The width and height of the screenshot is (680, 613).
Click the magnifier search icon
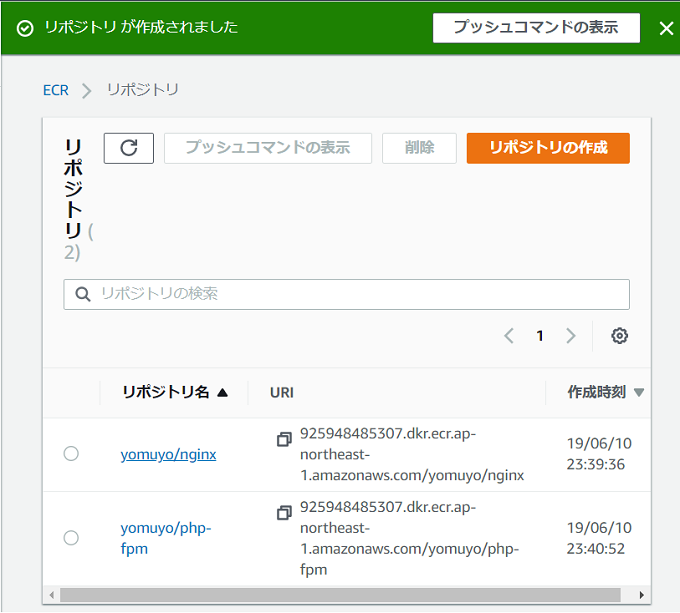click(x=83, y=294)
